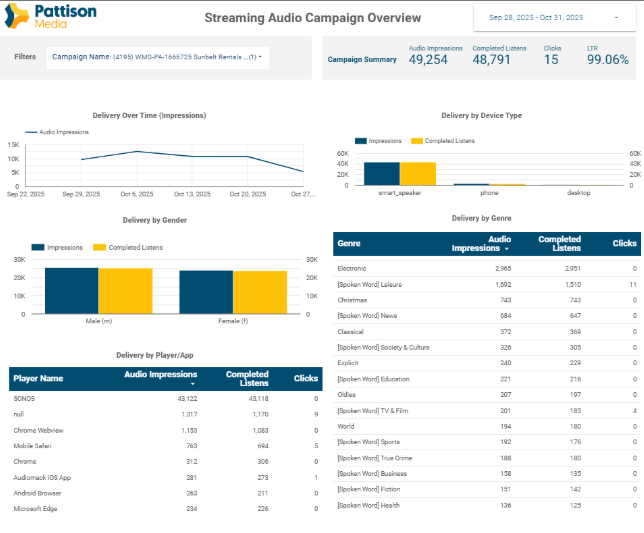The width and height of the screenshot is (644, 533).
Task: Click the Completed Listens header in the Player table
Action: point(247,378)
